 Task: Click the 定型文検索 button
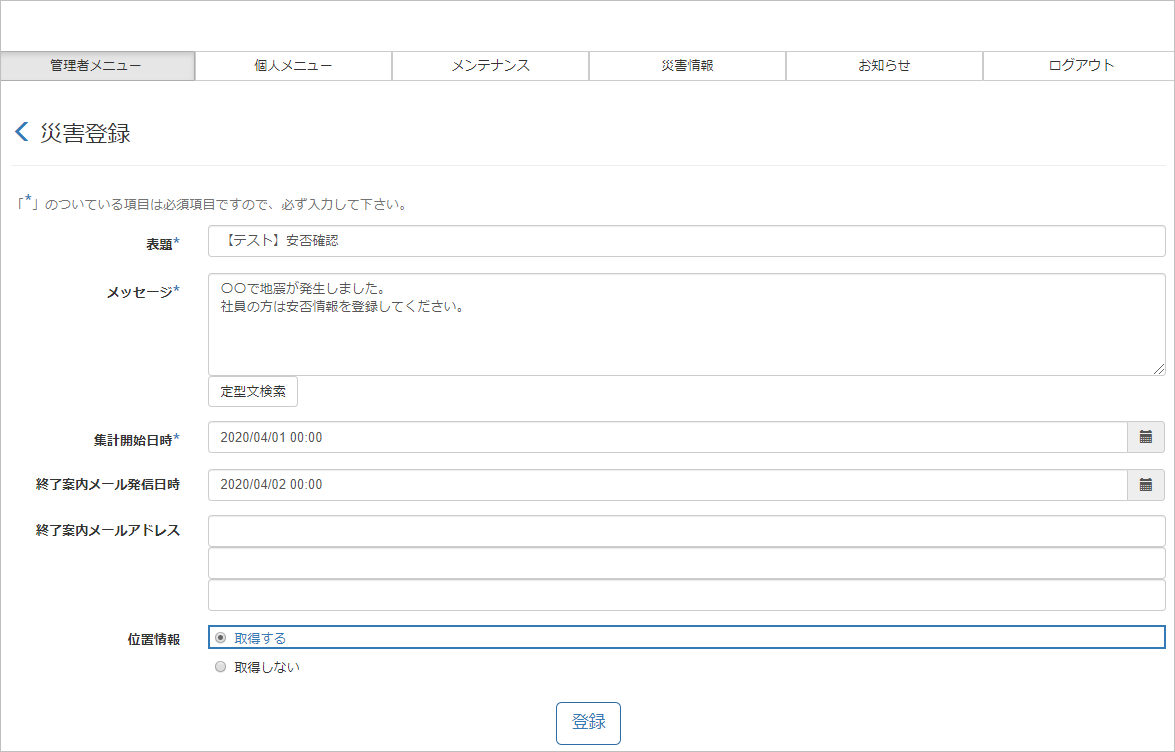pos(253,391)
